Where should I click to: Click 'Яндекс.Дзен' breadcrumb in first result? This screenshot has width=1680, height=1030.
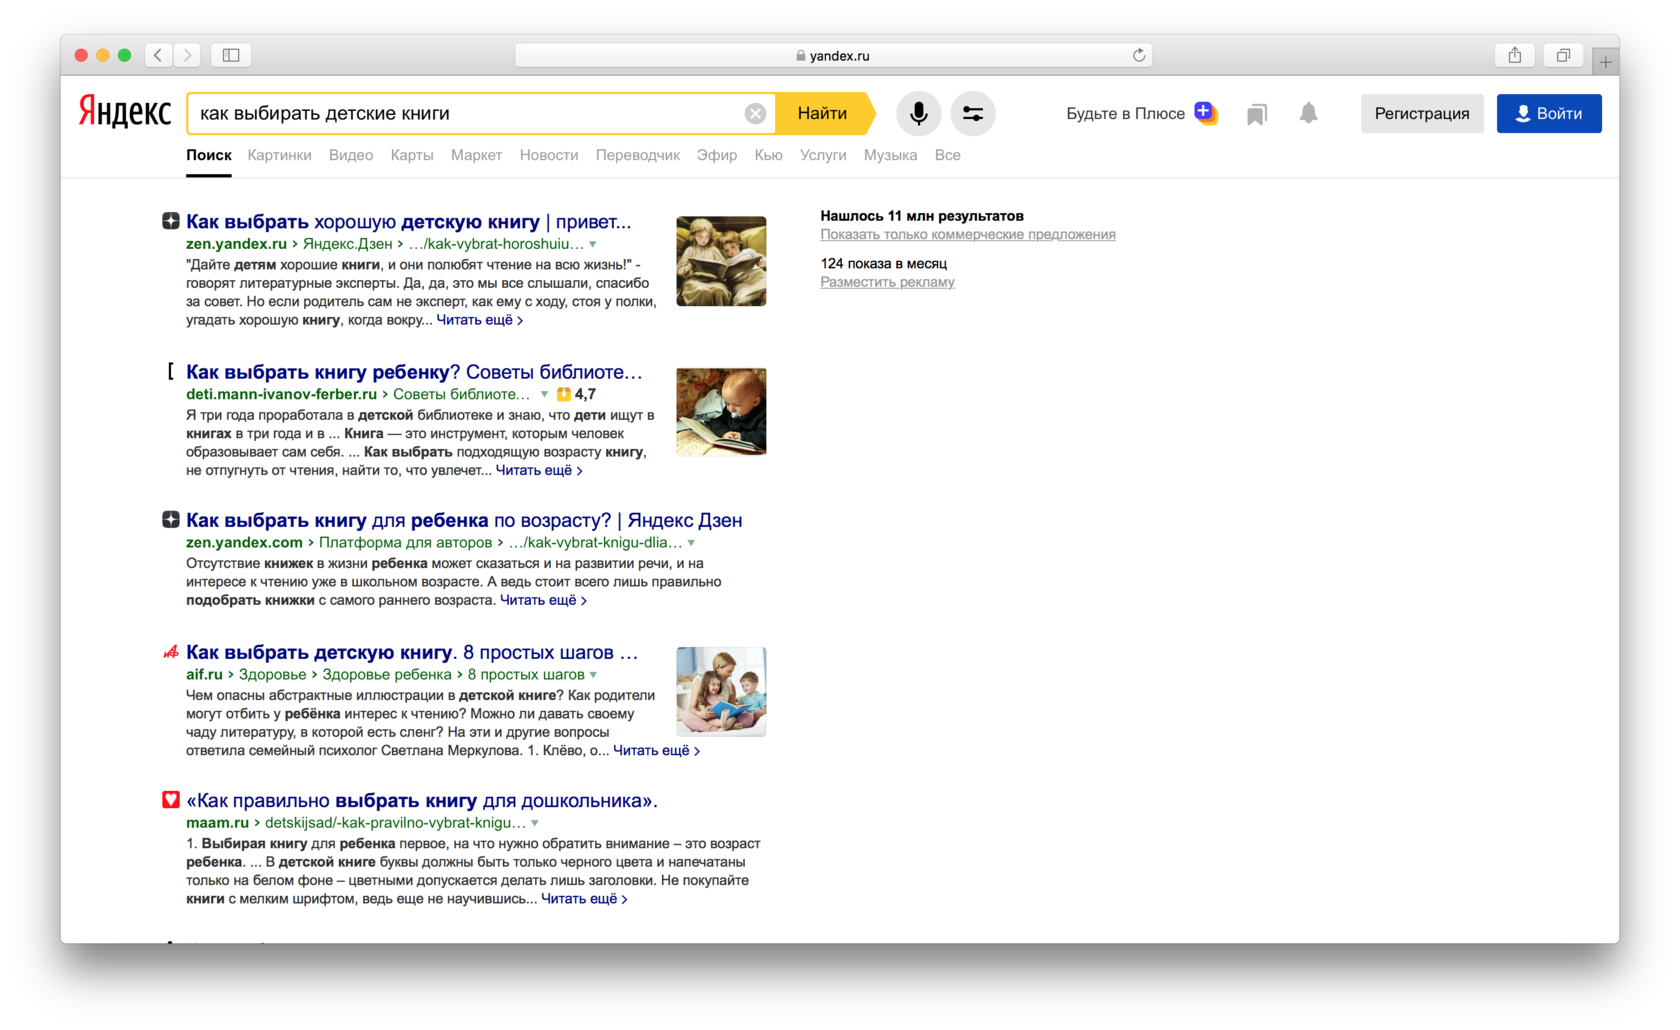click(x=348, y=244)
